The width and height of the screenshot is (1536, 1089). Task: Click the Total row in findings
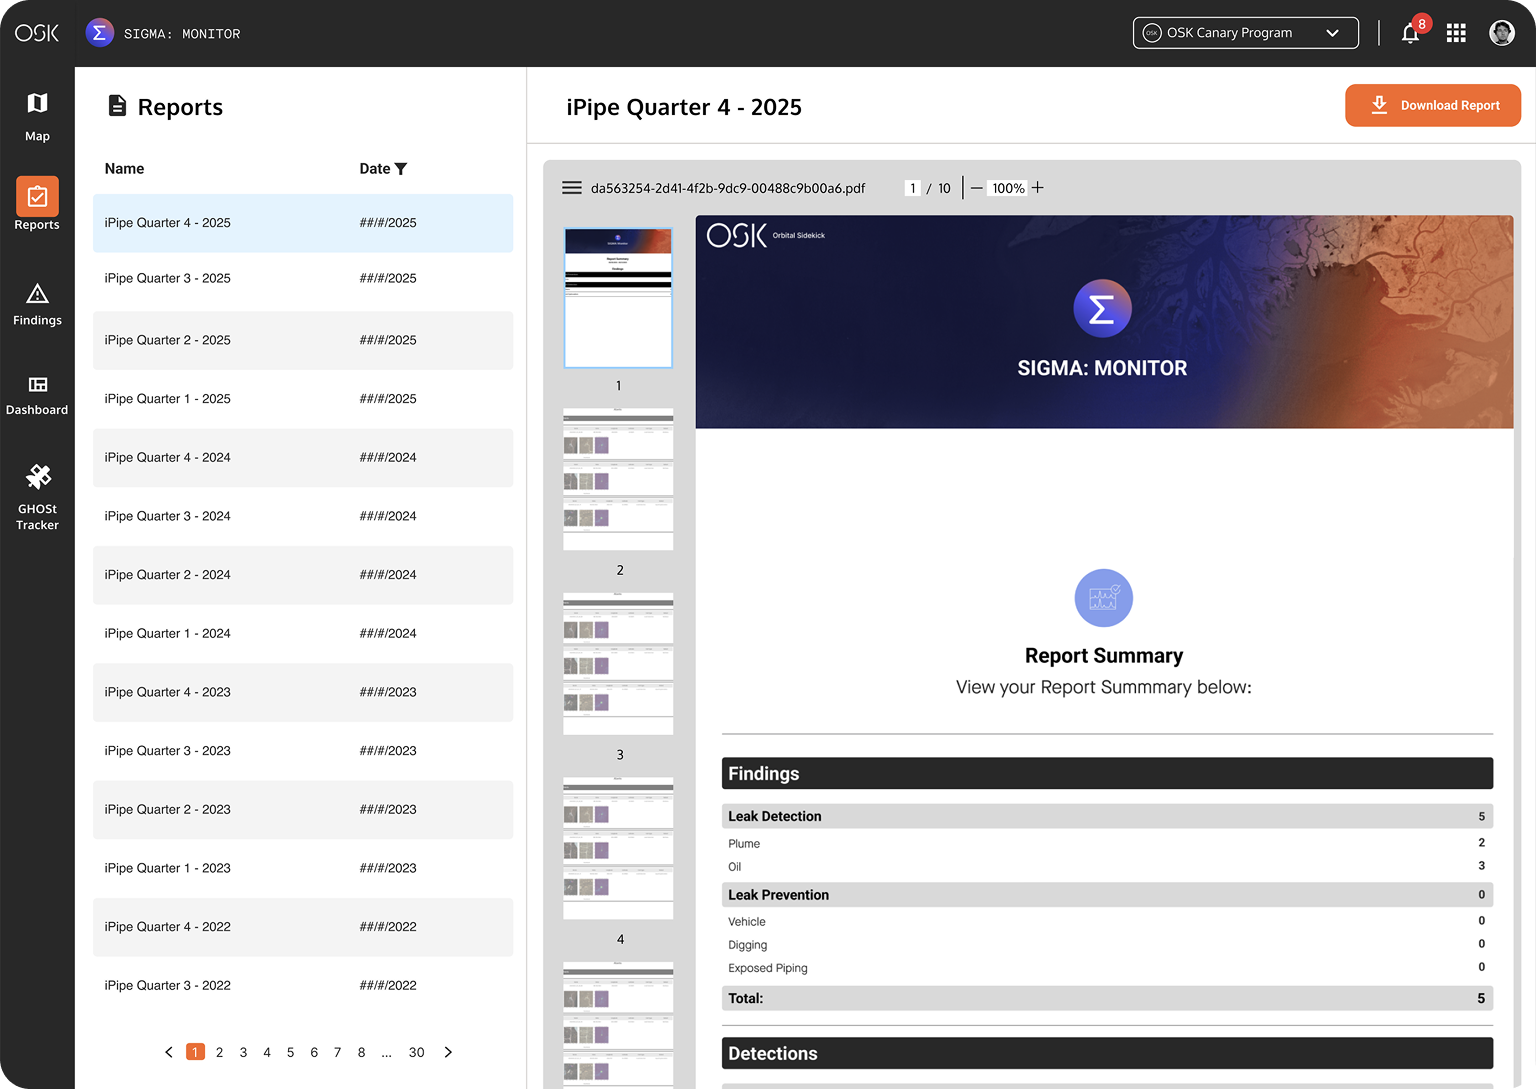click(x=1107, y=998)
